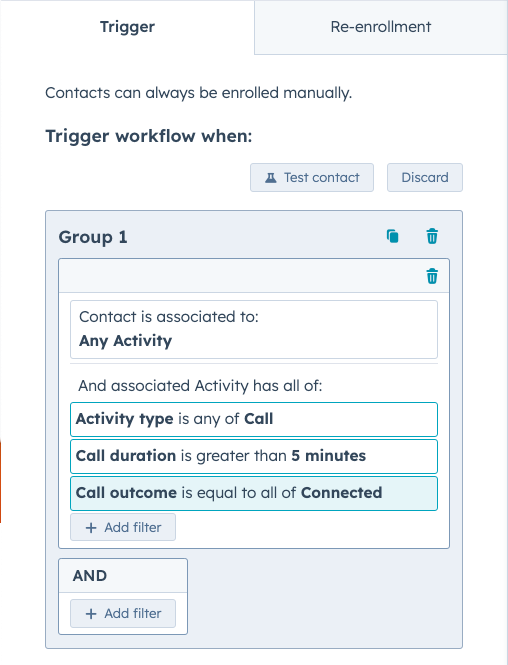Click the plus icon beneath Call outcome

coord(91,528)
